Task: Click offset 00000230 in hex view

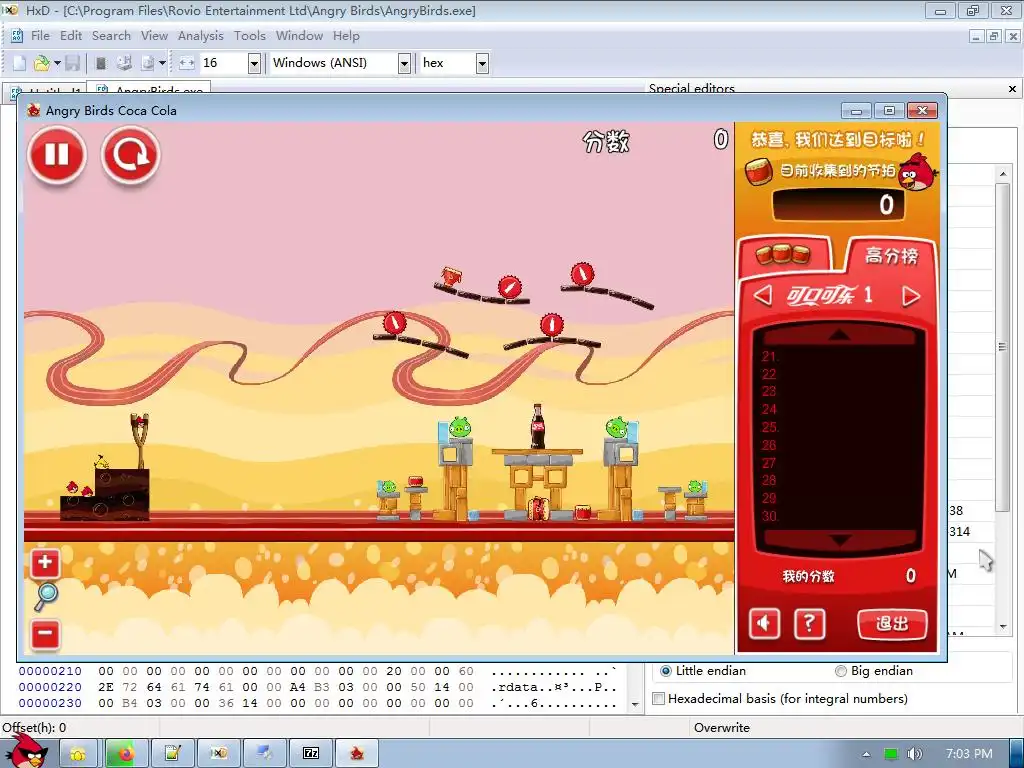Action: pos(50,703)
